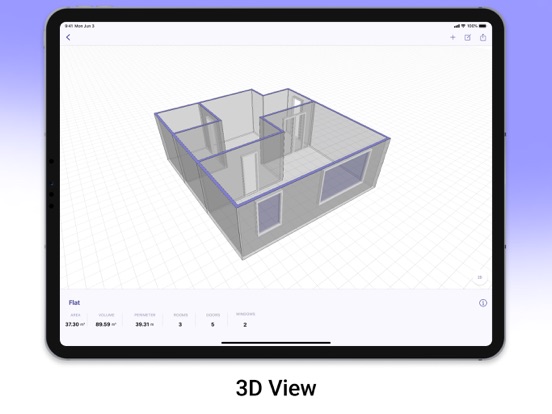This screenshot has height=414, width=552.
Task: Tap the home indicator bar
Action: (276, 342)
